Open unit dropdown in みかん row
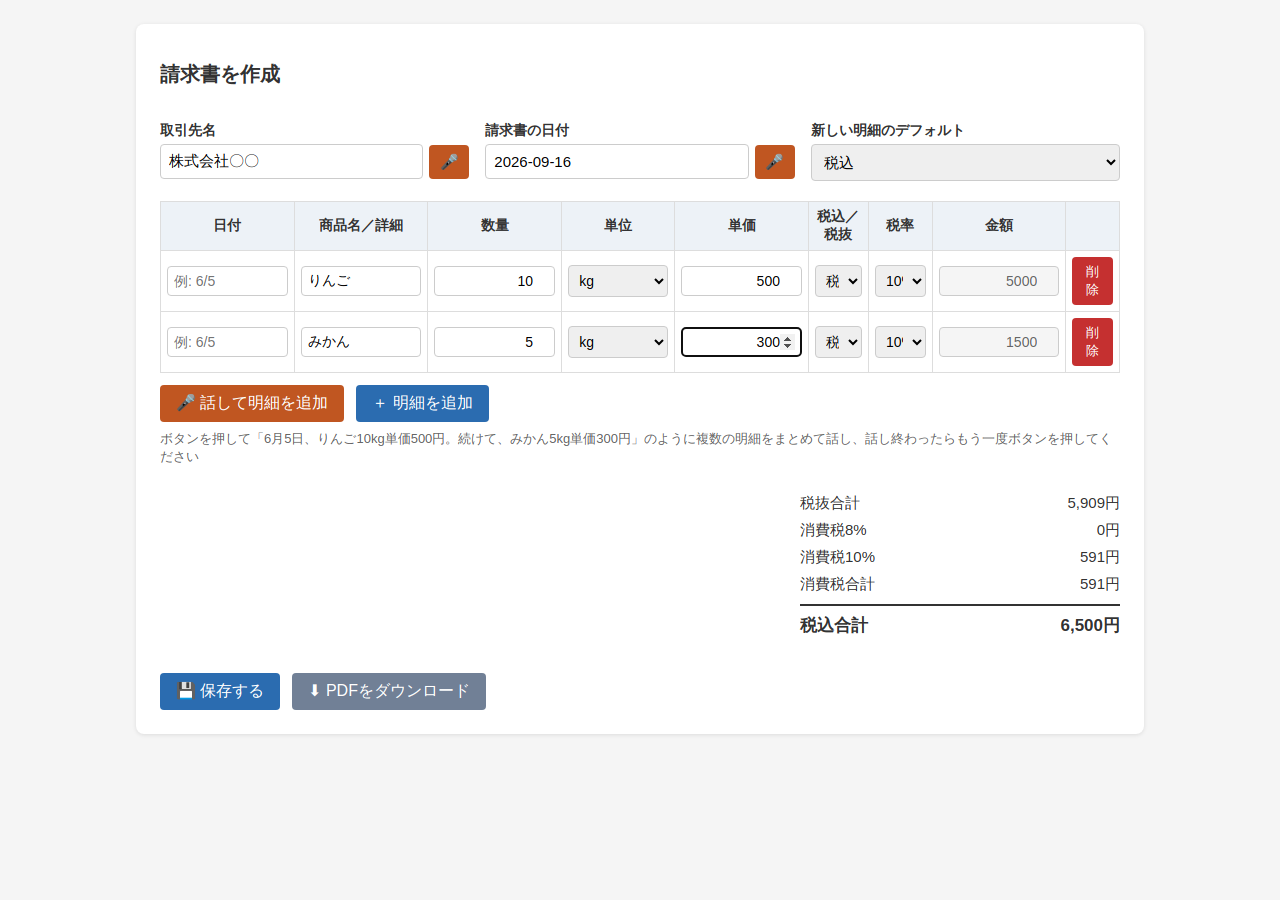 pyautogui.click(x=618, y=342)
